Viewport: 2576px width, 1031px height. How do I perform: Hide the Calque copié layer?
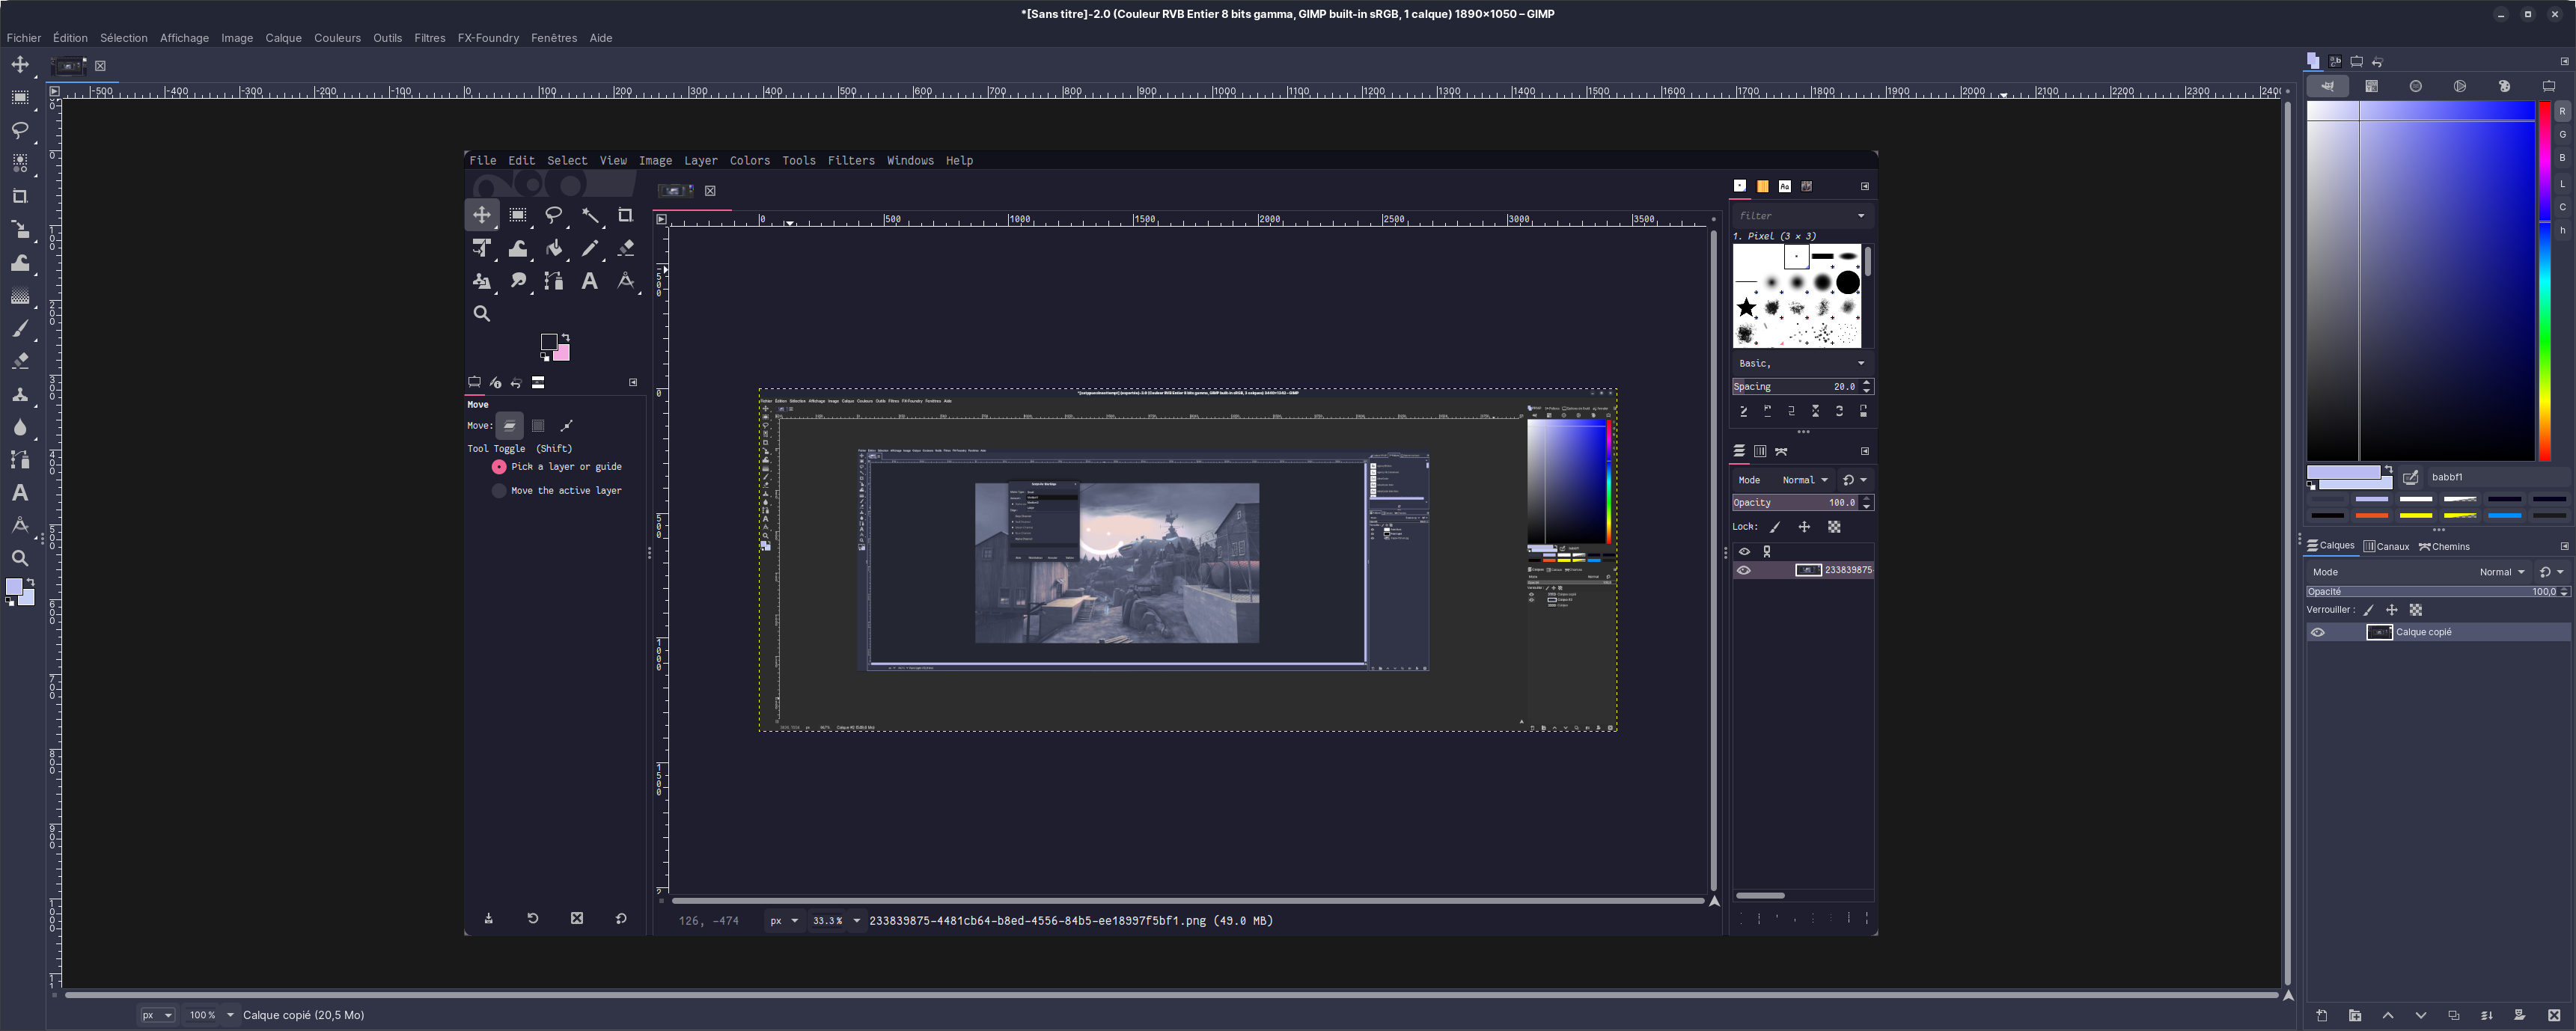[x=2318, y=632]
